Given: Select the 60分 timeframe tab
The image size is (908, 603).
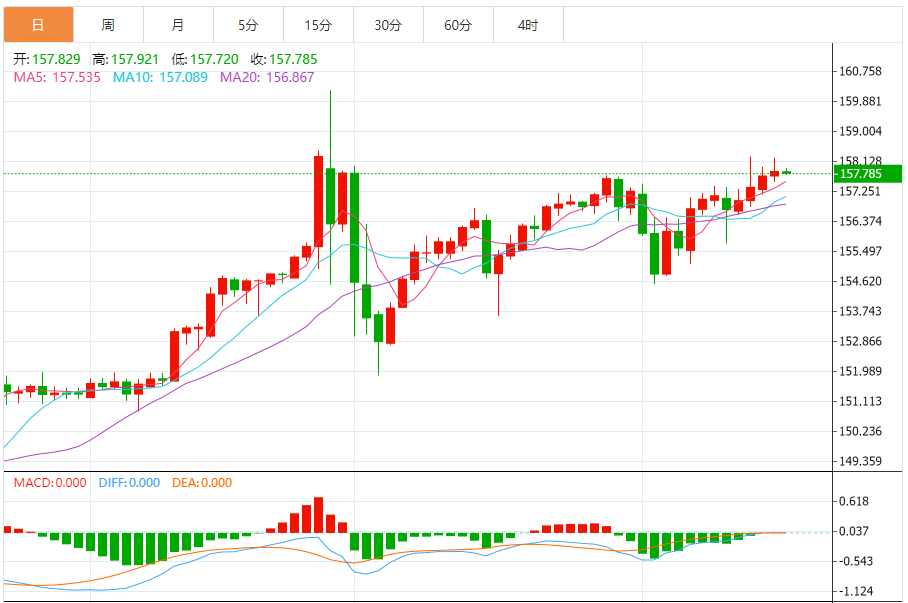Looking at the screenshot, I should point(459,25).
